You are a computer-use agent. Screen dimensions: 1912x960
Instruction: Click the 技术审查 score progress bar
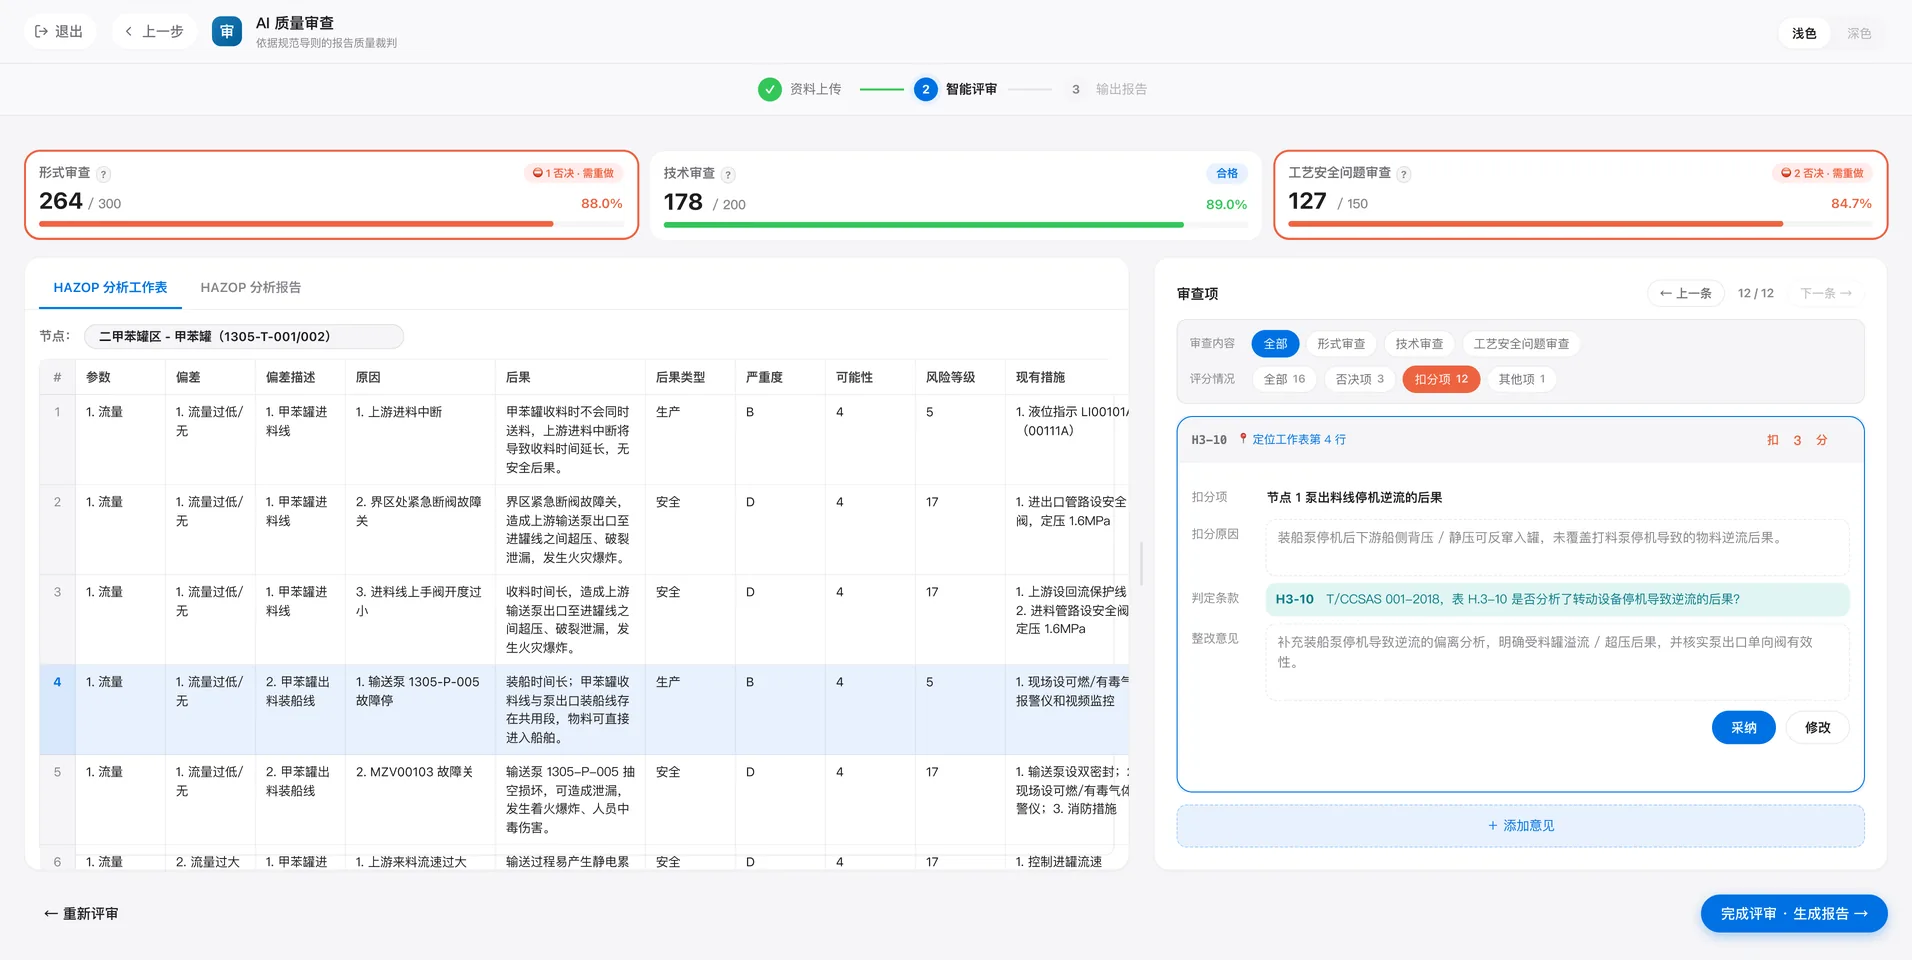(955, 225)
